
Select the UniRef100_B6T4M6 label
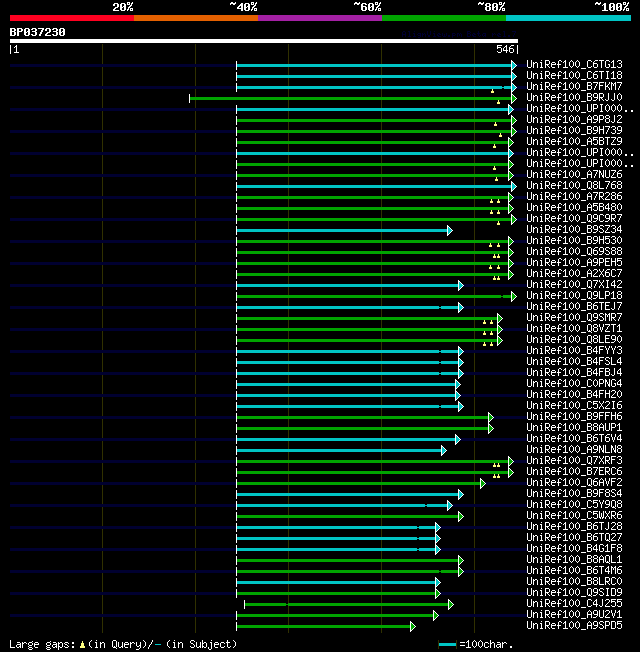[x=574, y=570]
